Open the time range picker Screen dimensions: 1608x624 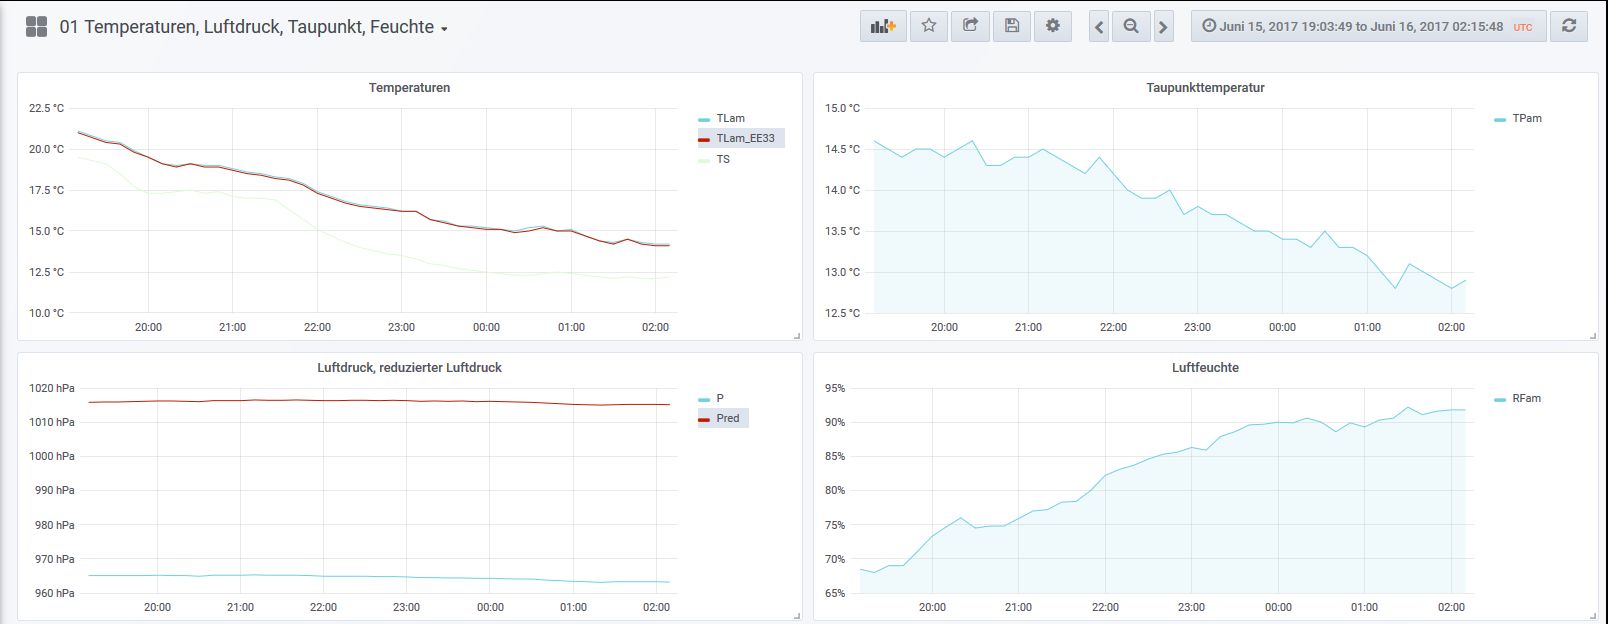click(1366, 27)
